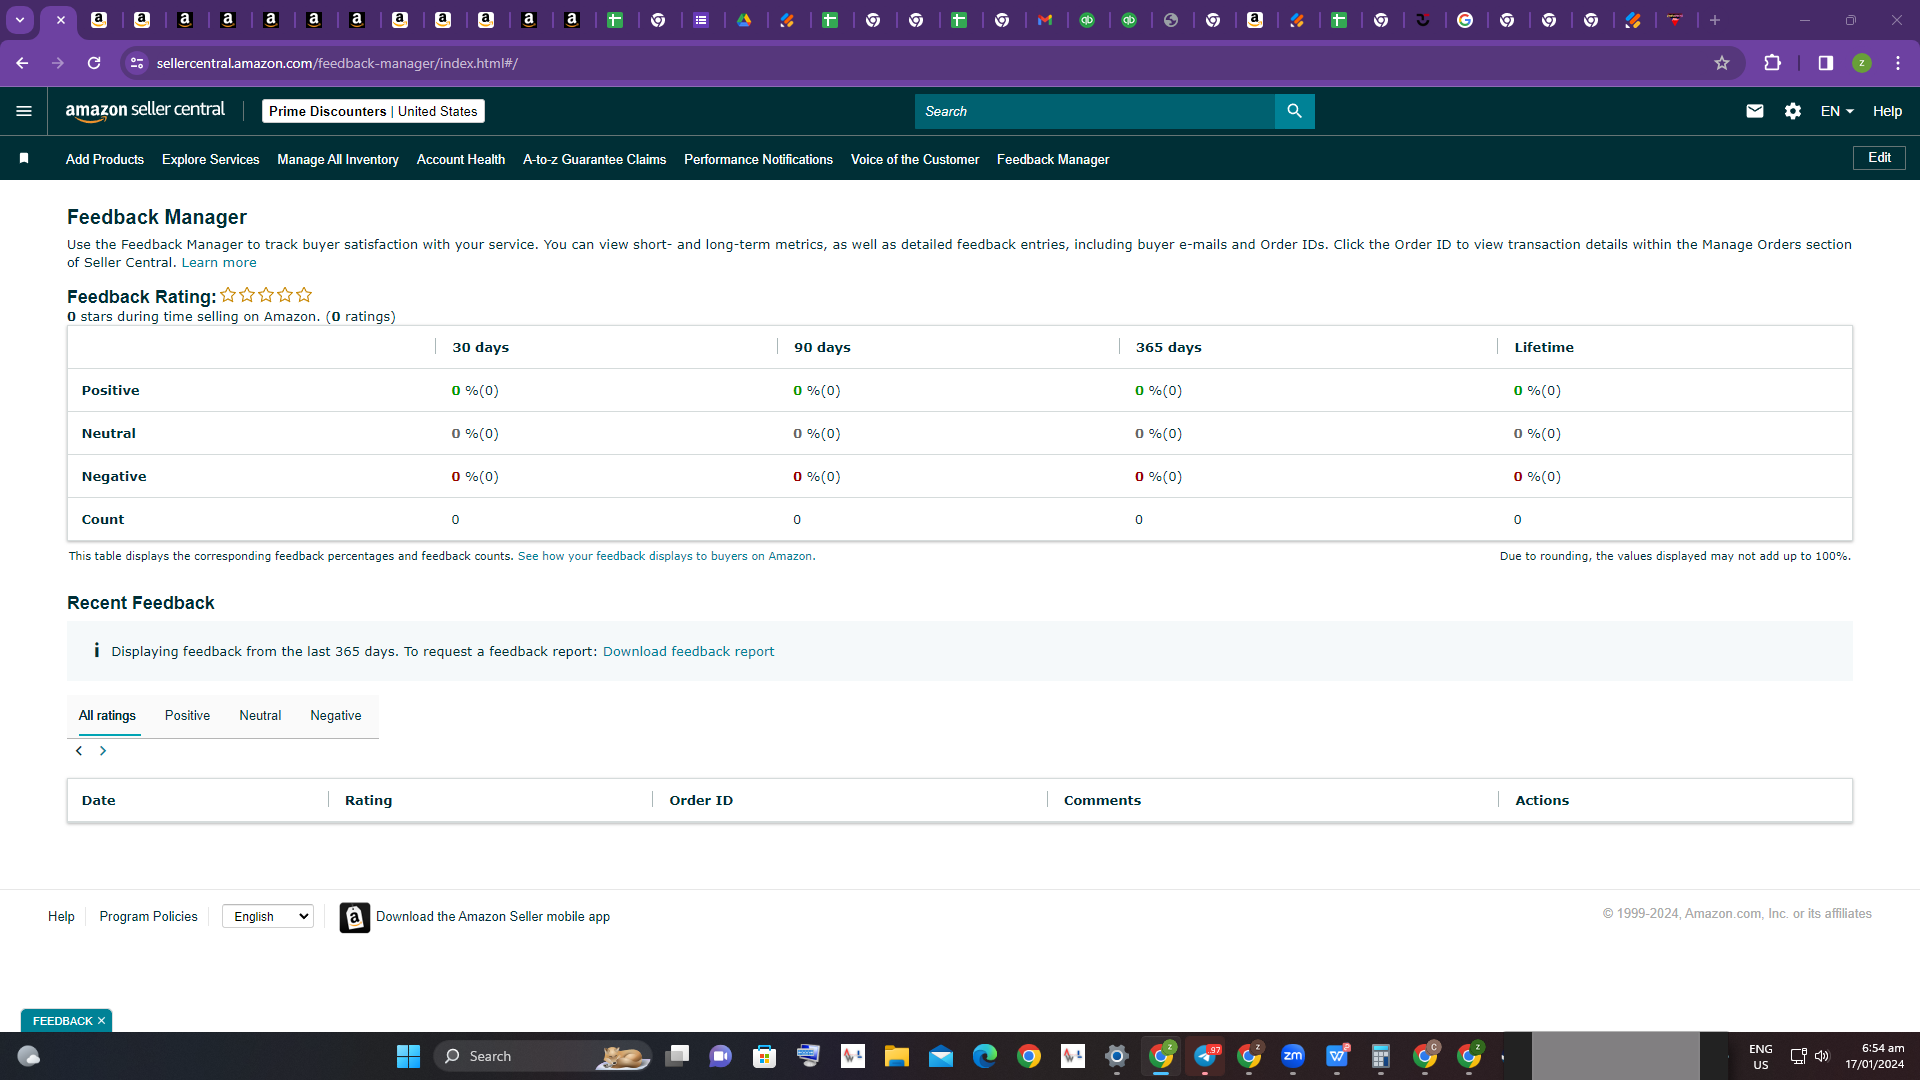The image size is (1920, 1080).
Task: Open Prime Discounters marketplace switcher
Action: coord(373,111)
